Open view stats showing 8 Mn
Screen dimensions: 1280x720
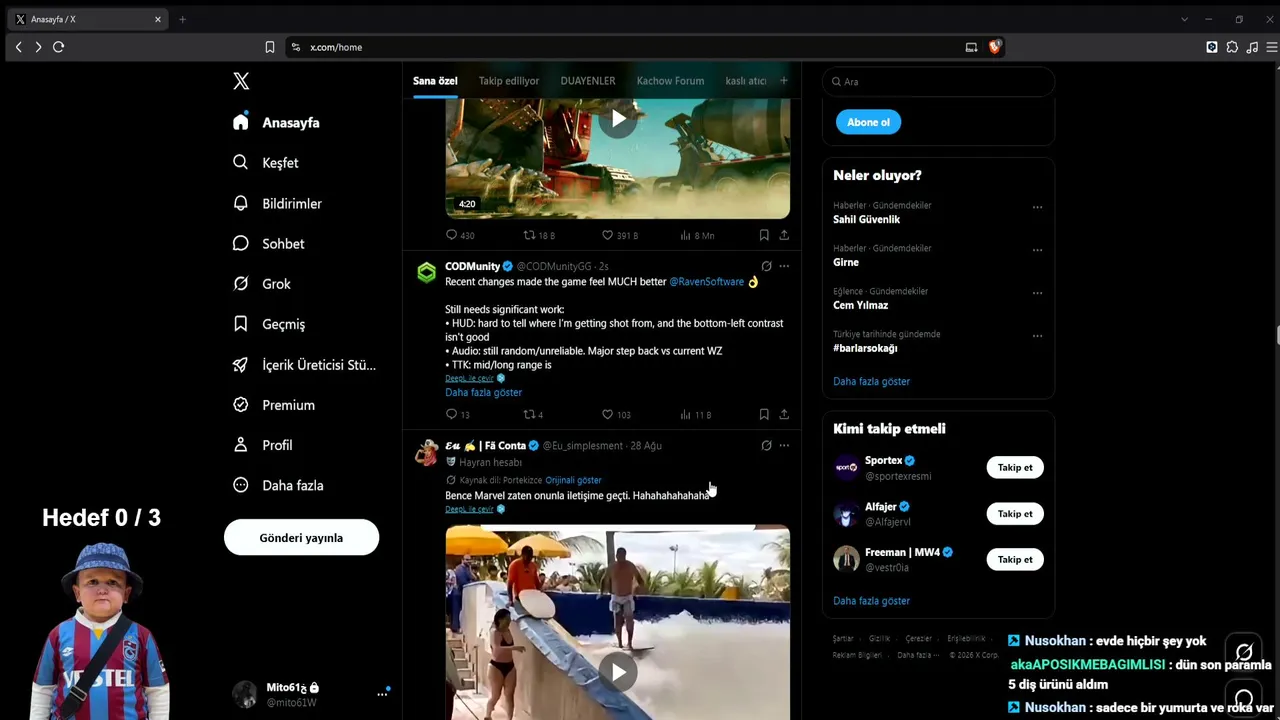pos(697,235)
